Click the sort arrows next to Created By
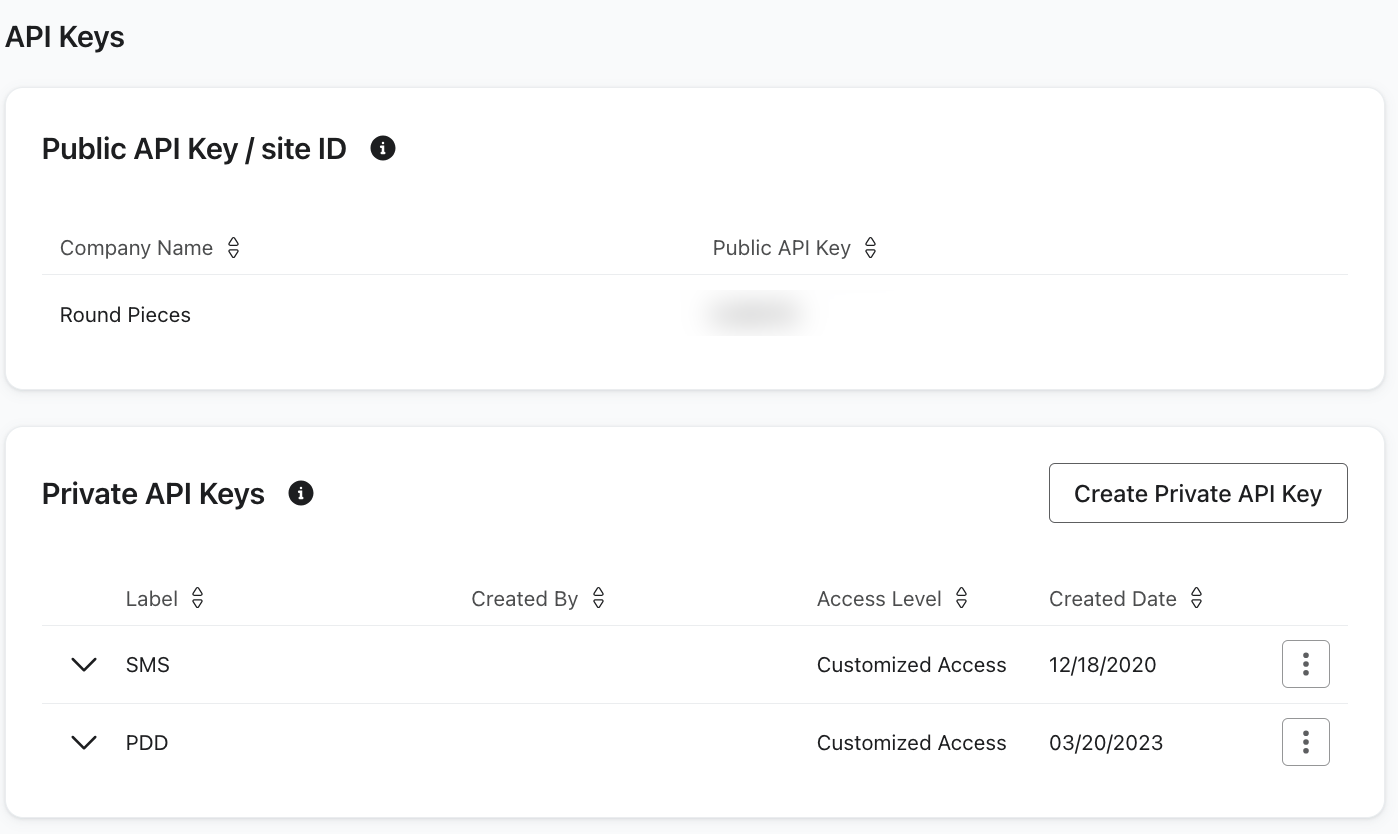The image size is (1398, 834). [x=598, y=598]
